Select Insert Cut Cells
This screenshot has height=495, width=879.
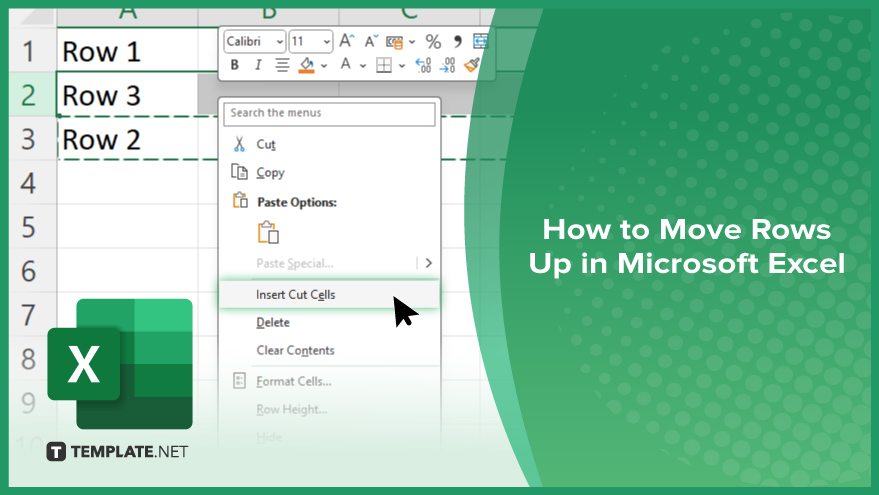[329, 294]
